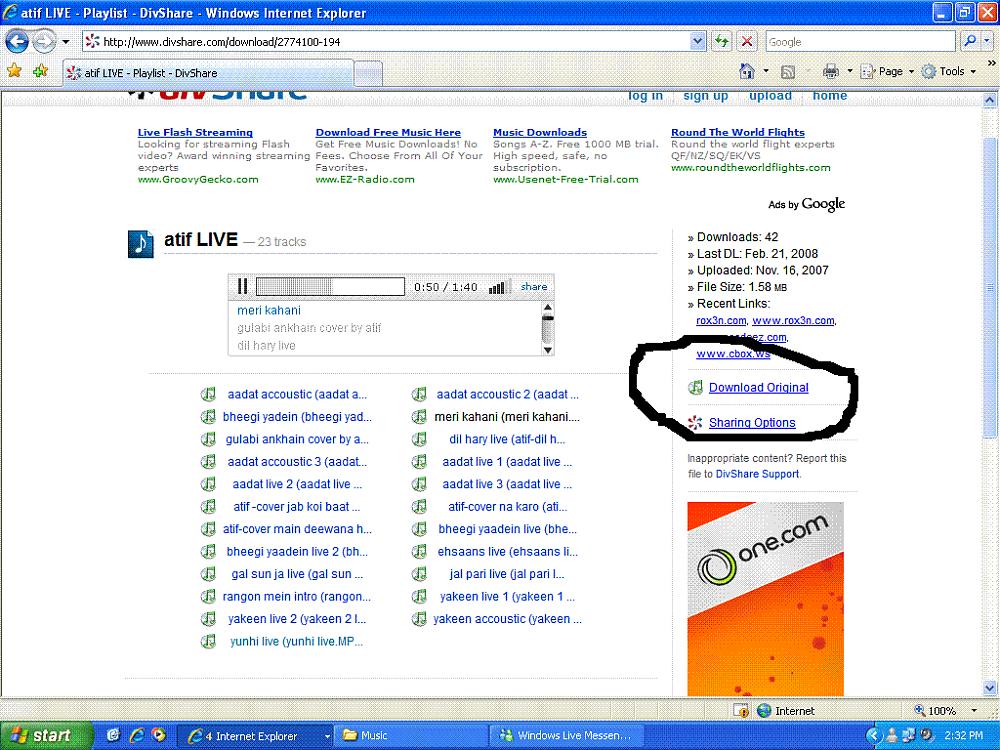This screenshot has height=750, width=1000.
Task: Click the ehsaans live track link
Action: (508, 552)
